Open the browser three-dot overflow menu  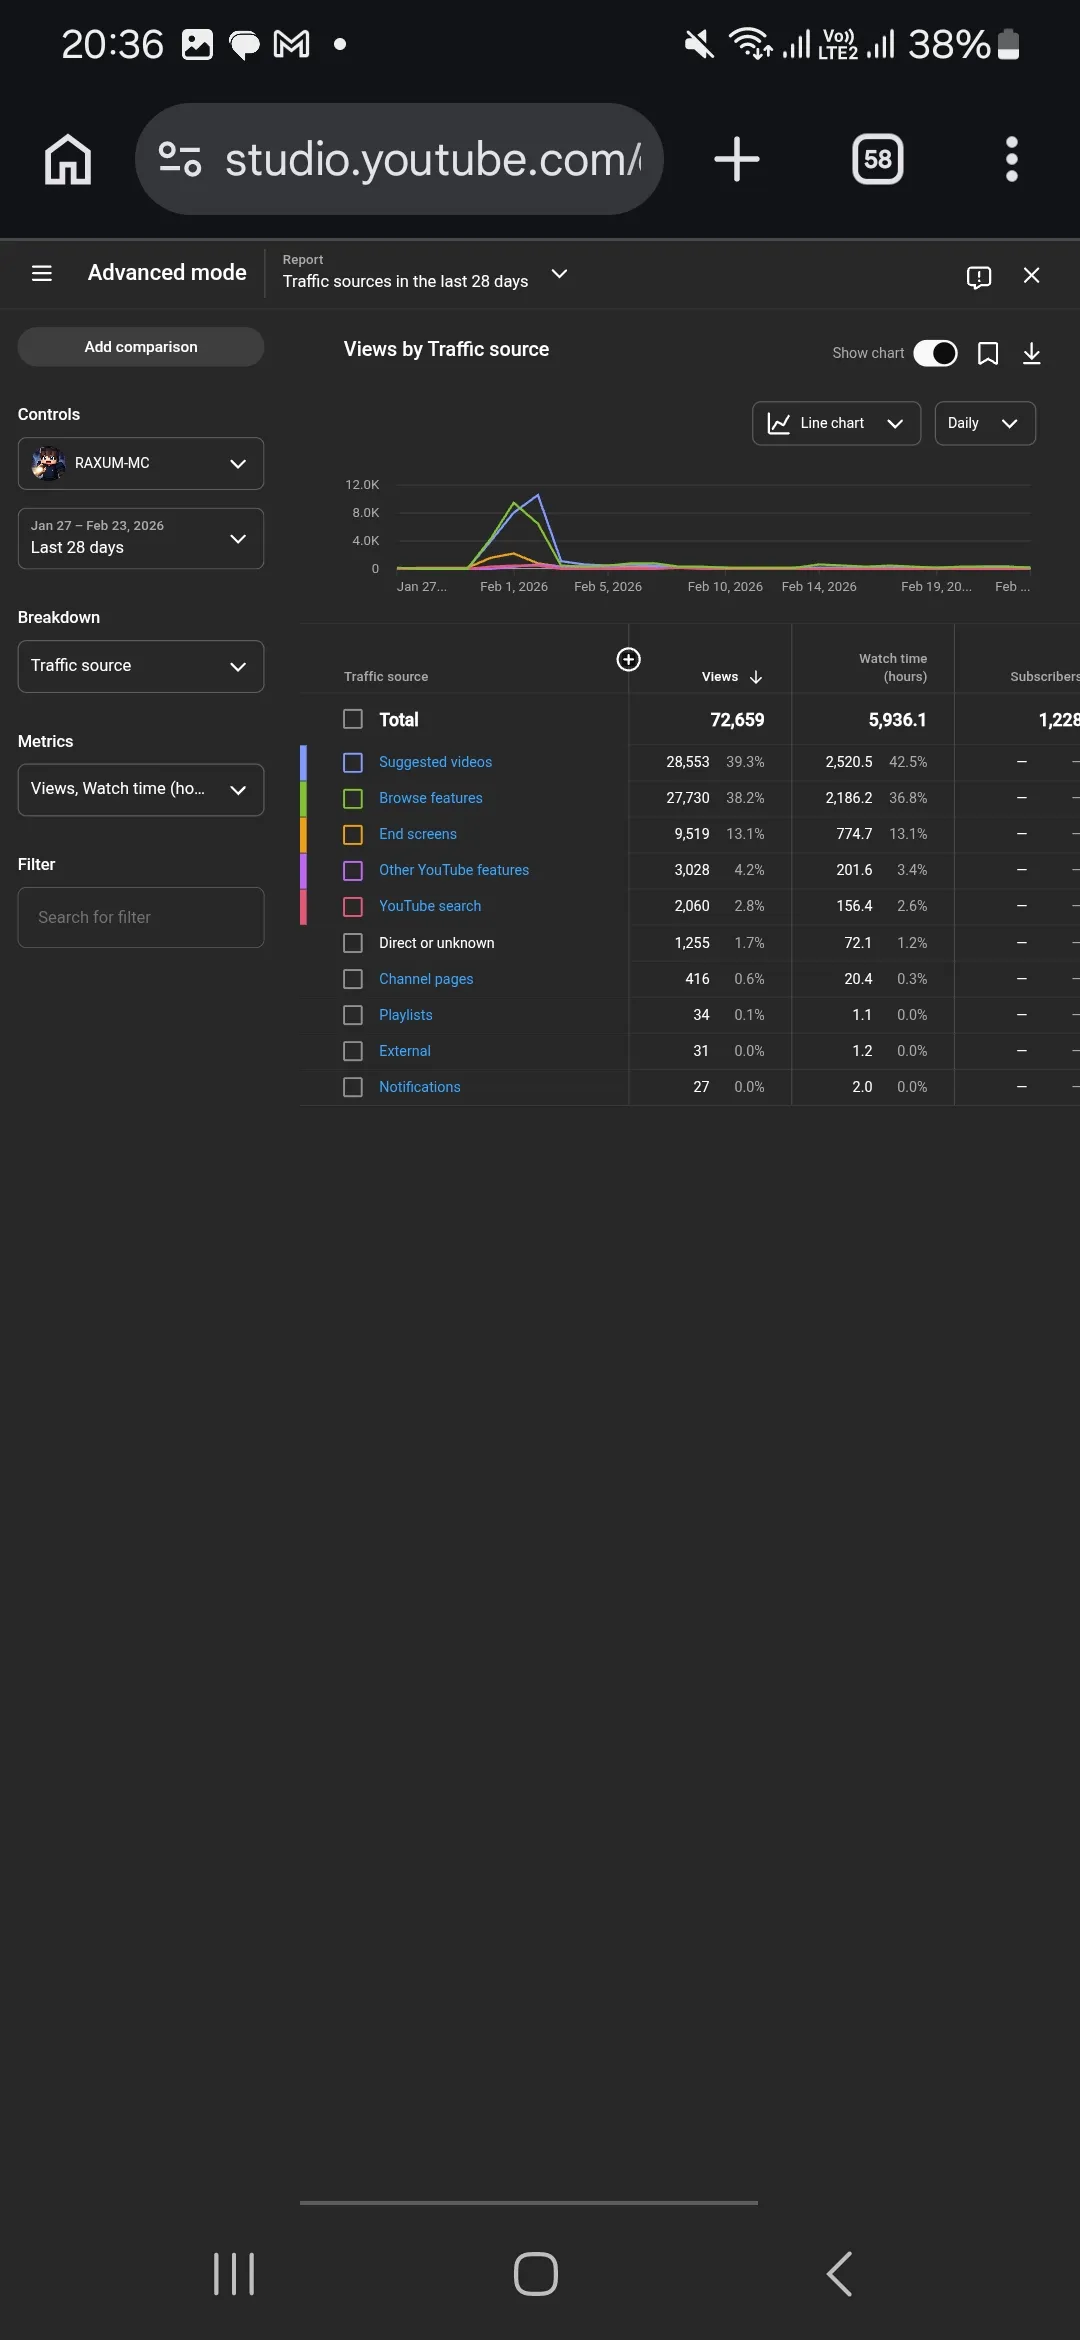(x=1012, y=160)
